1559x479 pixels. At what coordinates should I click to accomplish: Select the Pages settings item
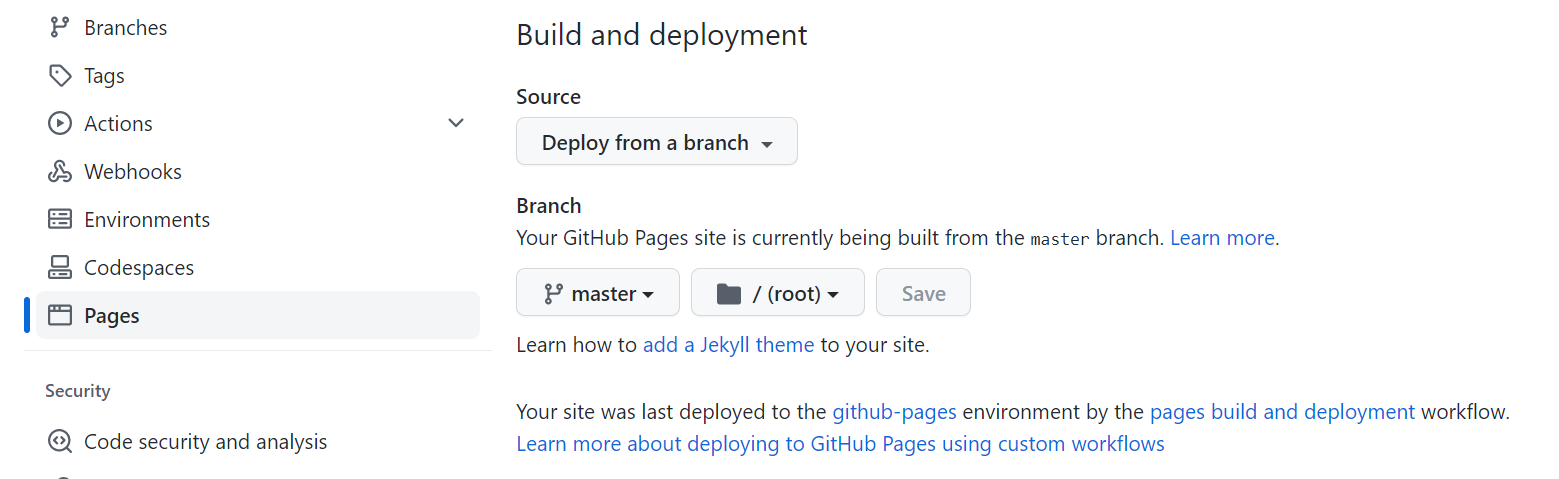click(258, 316)
